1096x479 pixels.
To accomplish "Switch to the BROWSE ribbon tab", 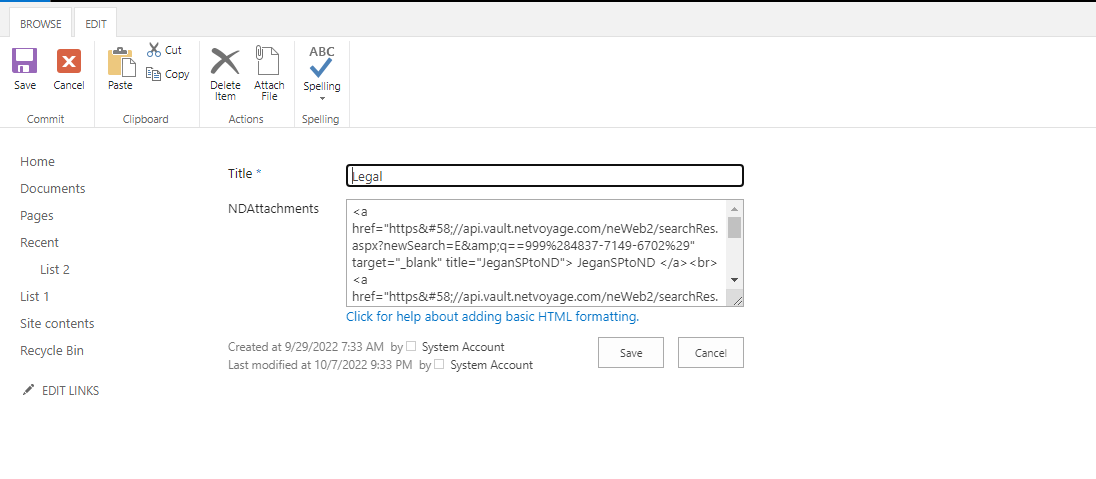I will pyautogui.click(x=41, y=24).
